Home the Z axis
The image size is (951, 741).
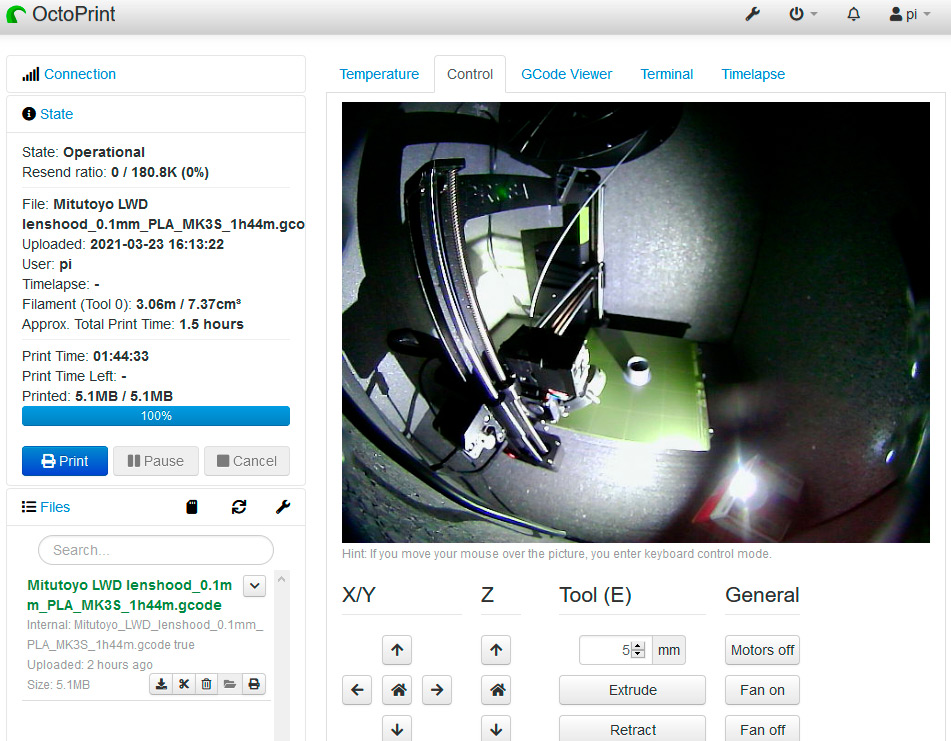point(496,690)
